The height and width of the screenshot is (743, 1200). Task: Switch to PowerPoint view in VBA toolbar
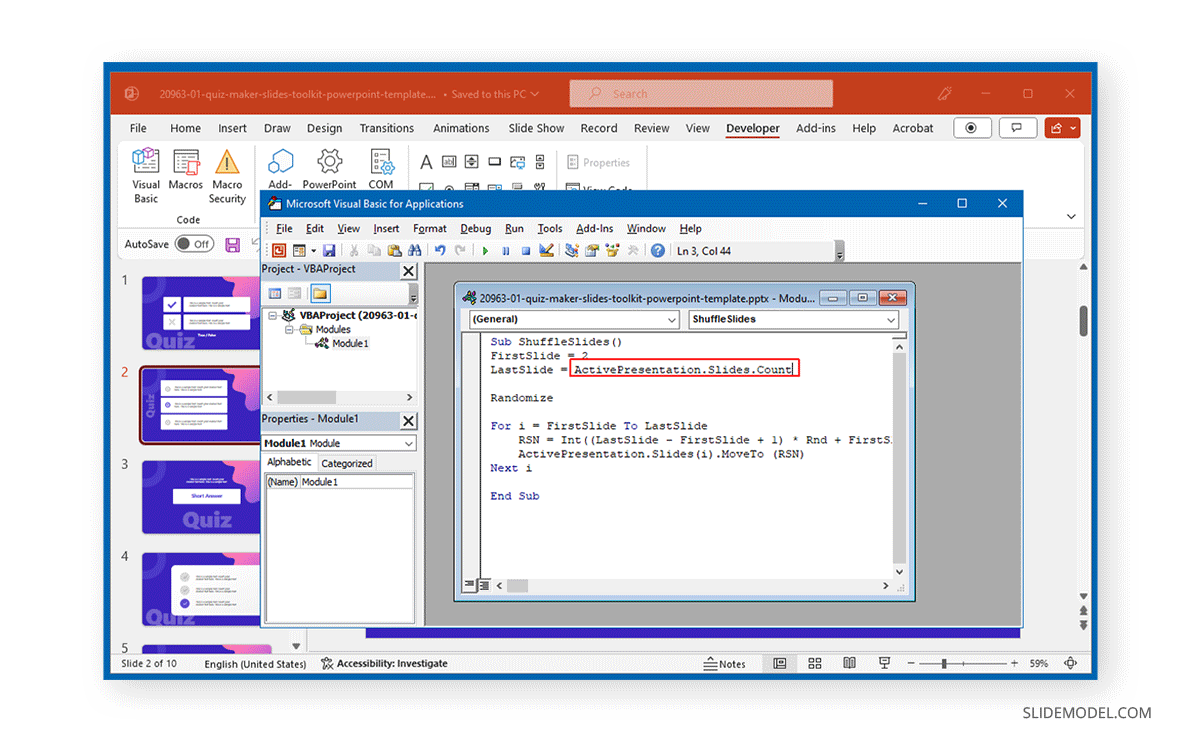pos(279,251)
